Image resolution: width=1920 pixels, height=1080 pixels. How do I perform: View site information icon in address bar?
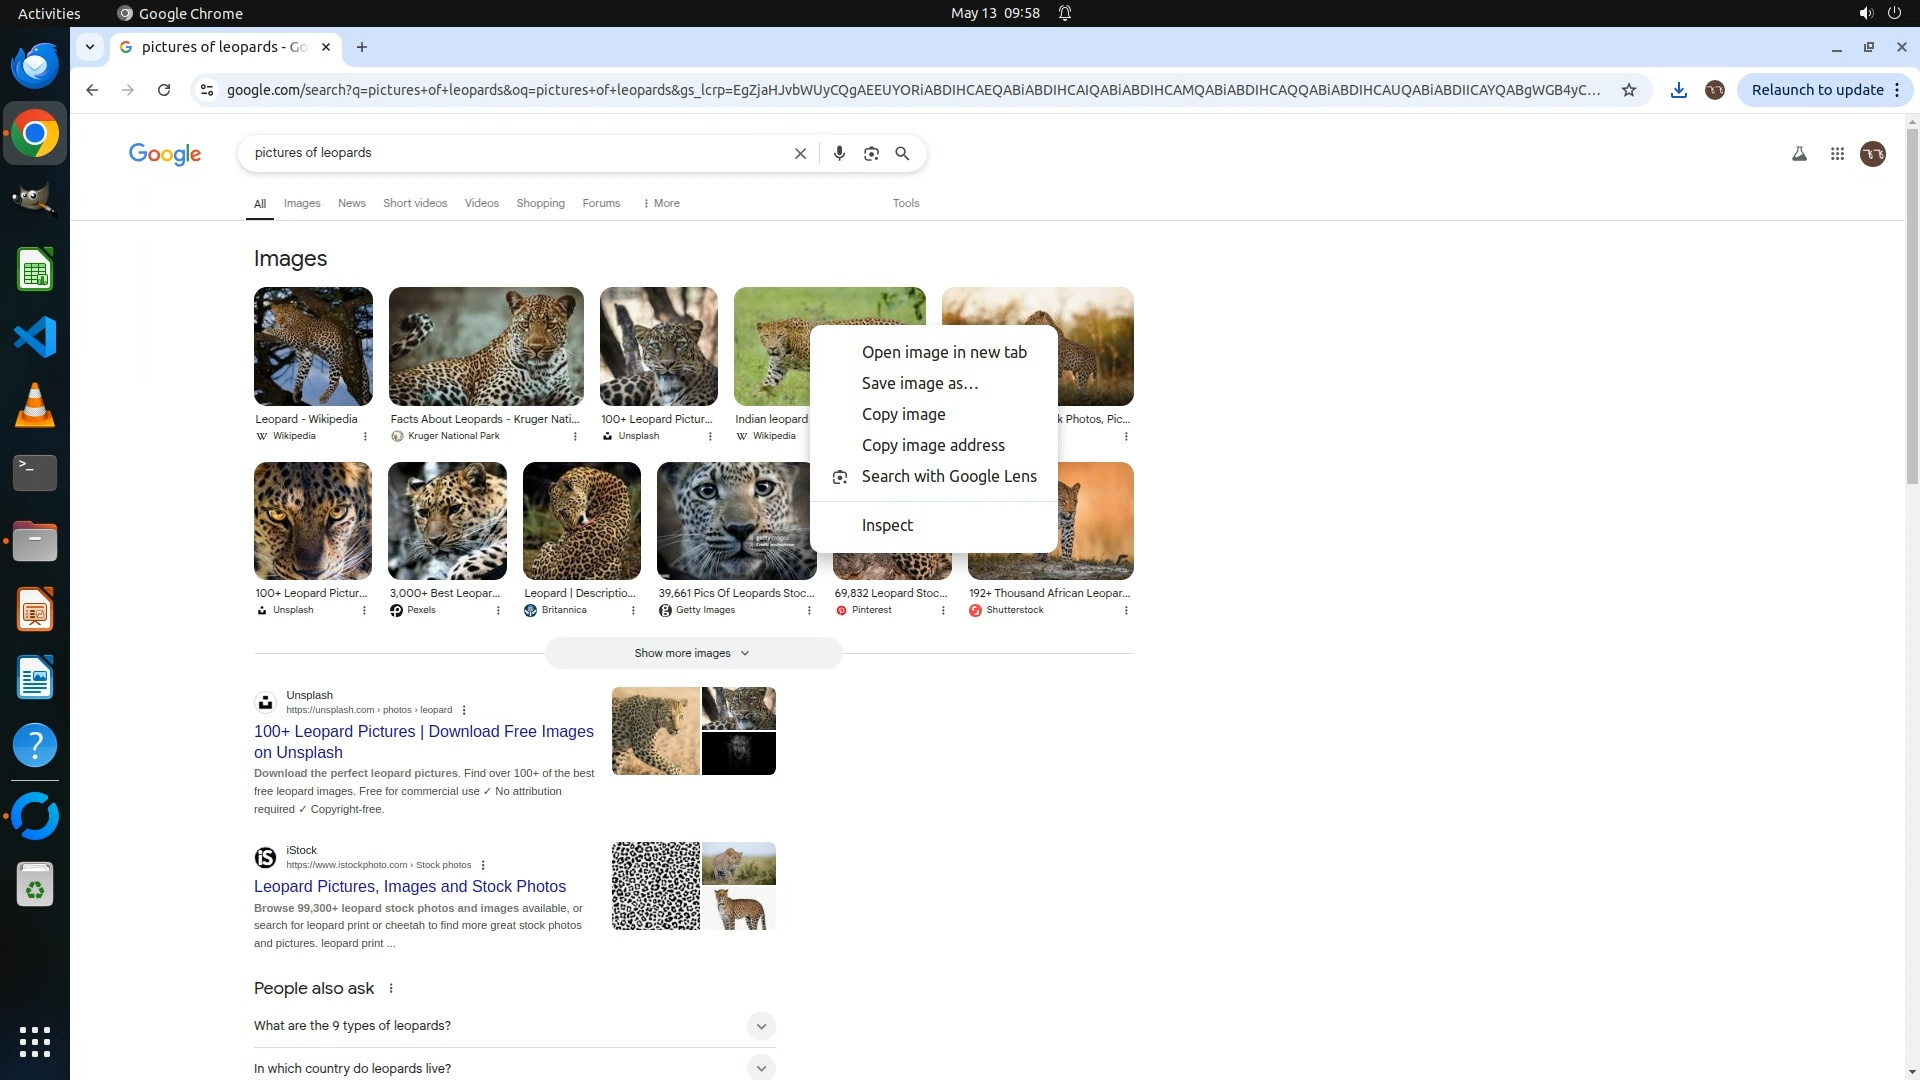coord(207,90)
